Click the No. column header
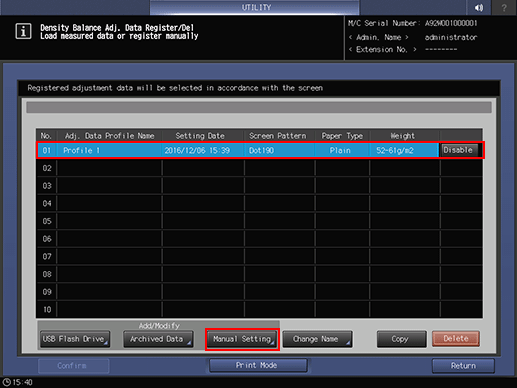 [x=46, y=136]
